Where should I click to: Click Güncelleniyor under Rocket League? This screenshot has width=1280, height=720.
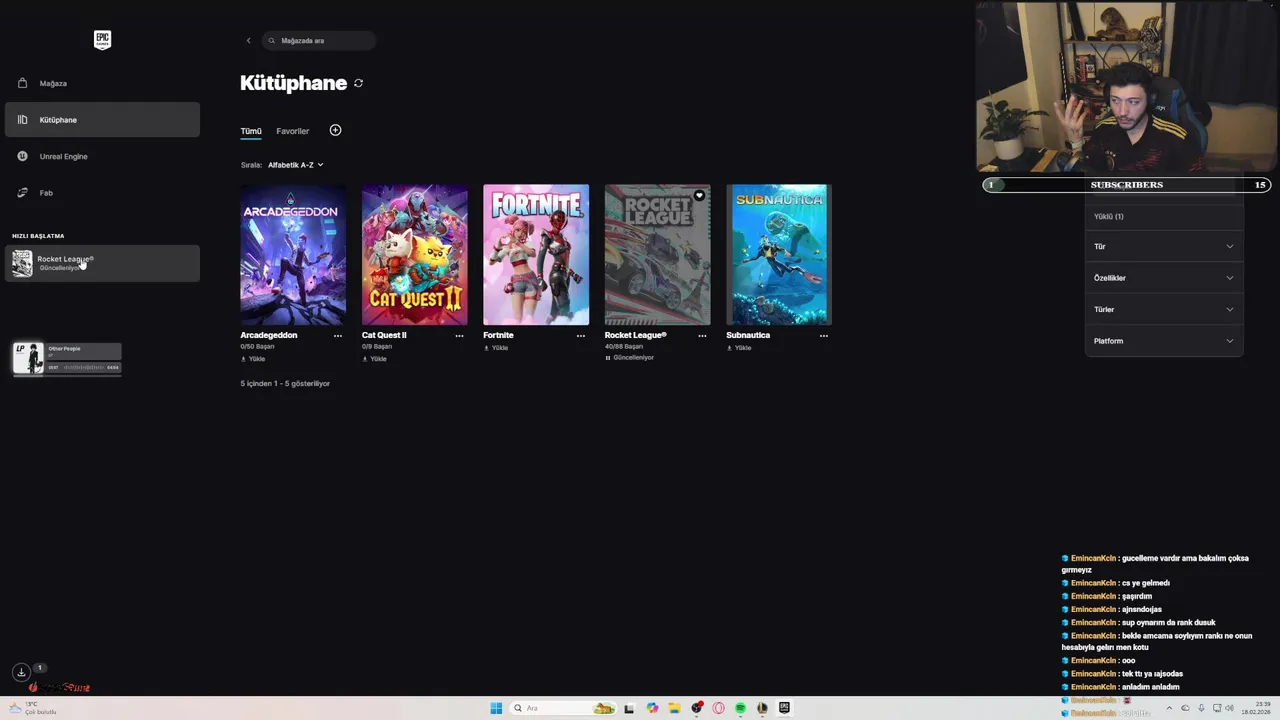(x=630, y=358)
